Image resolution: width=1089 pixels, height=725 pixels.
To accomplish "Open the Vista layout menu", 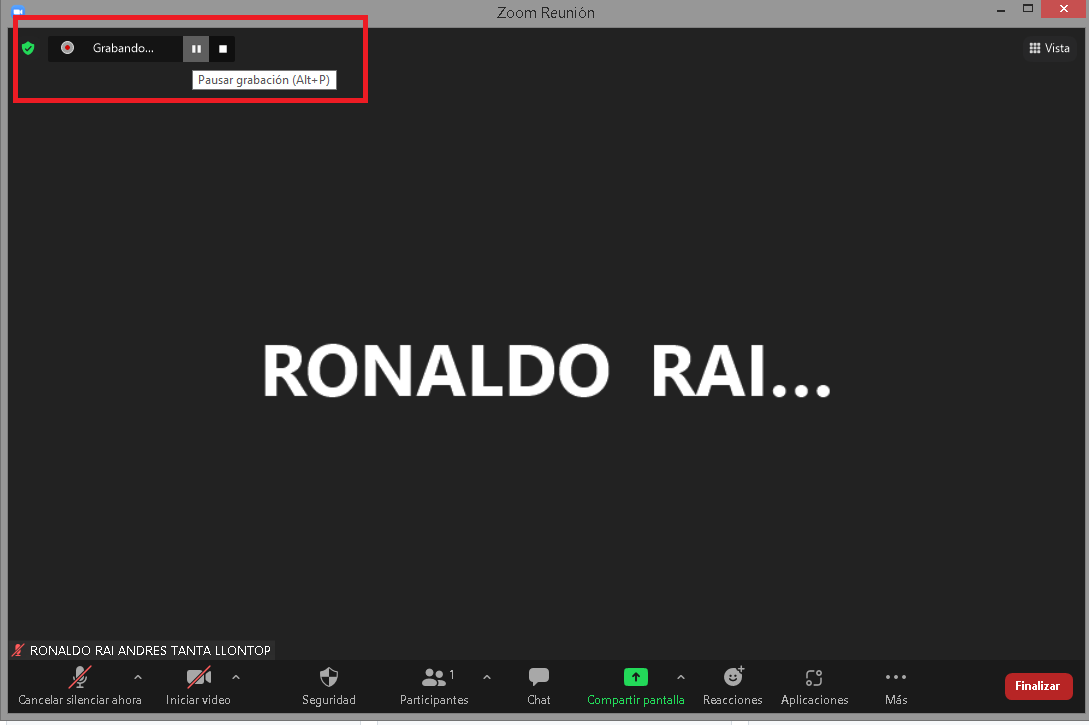I will coord(1048,48).
